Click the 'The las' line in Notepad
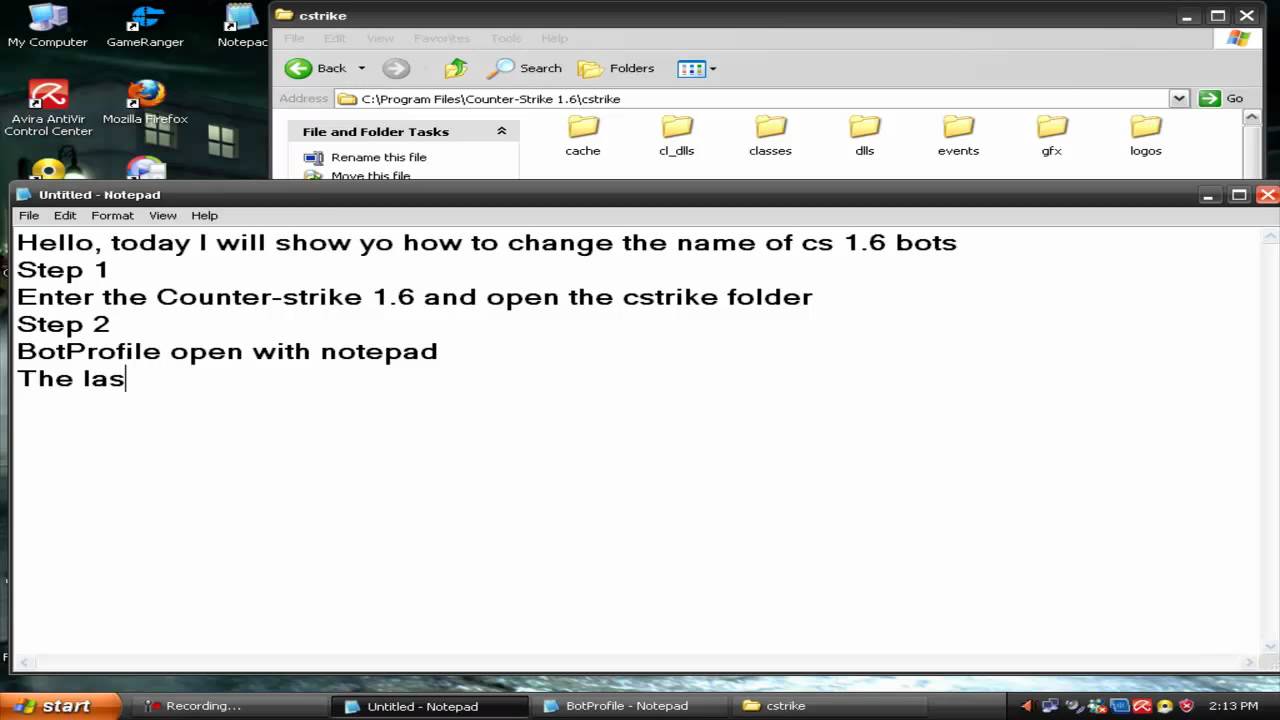 tap(70, 378)
